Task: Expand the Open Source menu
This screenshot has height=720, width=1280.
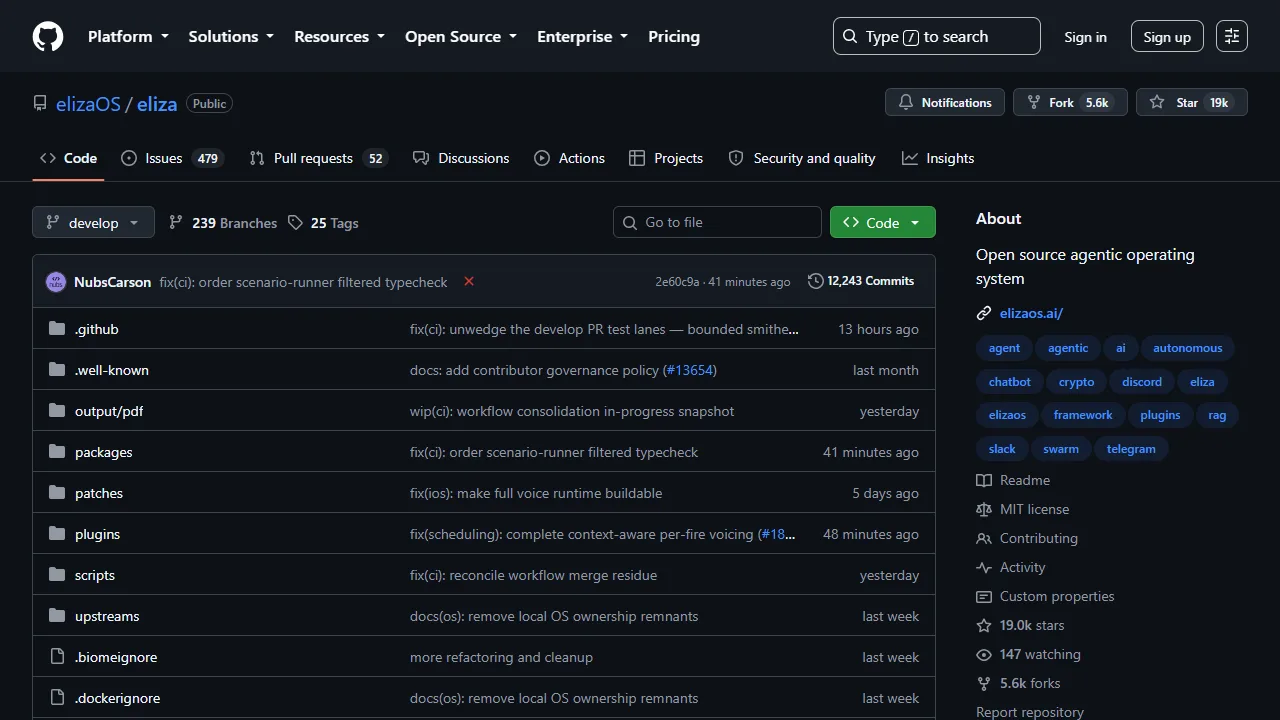Action: (x=461, y=36)
